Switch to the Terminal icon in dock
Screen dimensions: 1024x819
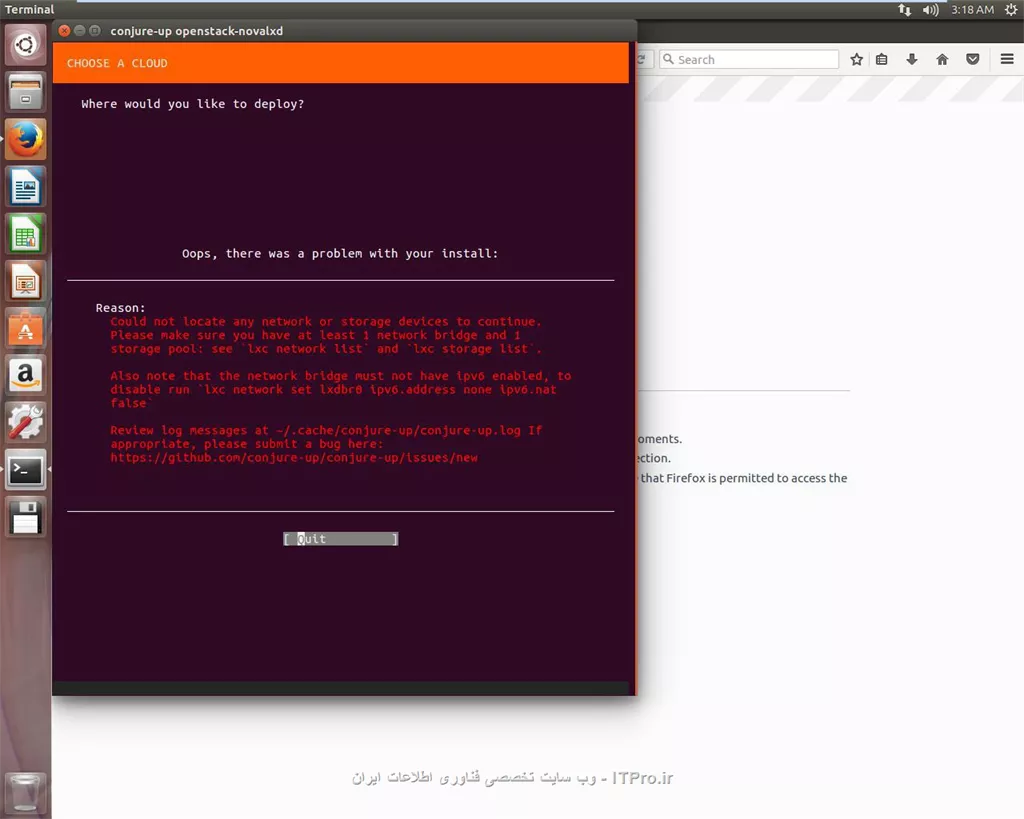[25, 470]
